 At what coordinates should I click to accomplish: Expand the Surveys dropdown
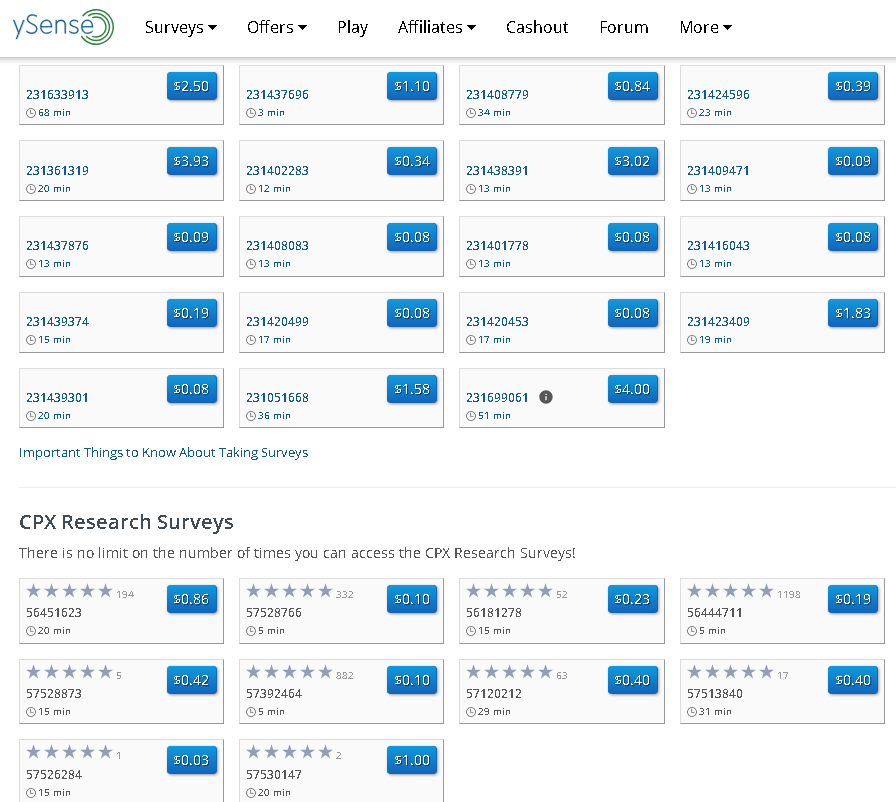(x=180, y=27)
